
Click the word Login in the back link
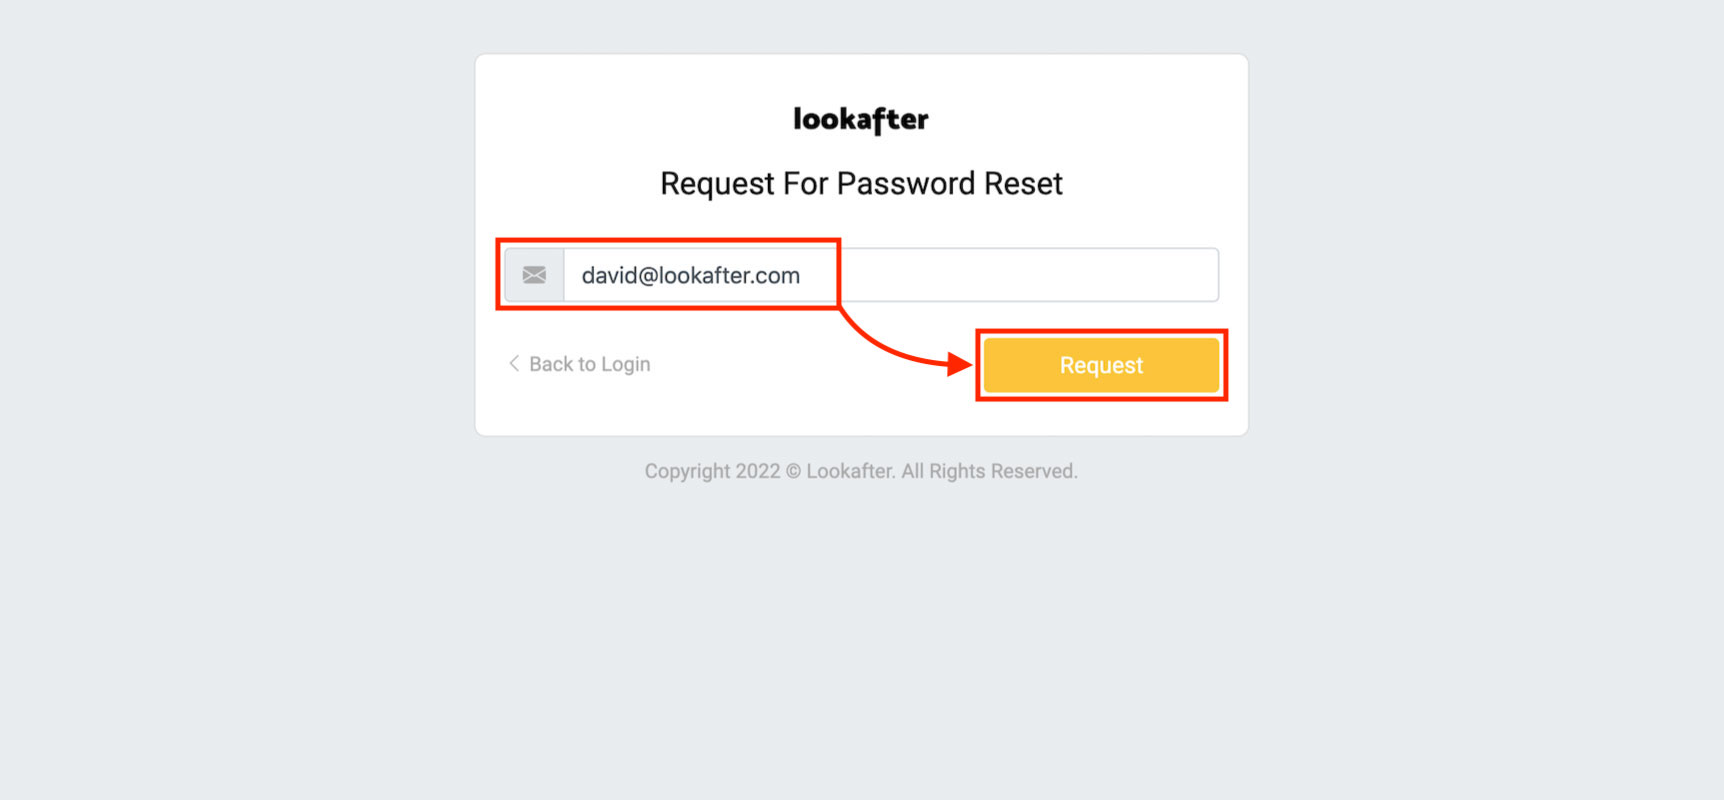pyautogui.click(x=625, y=364)
